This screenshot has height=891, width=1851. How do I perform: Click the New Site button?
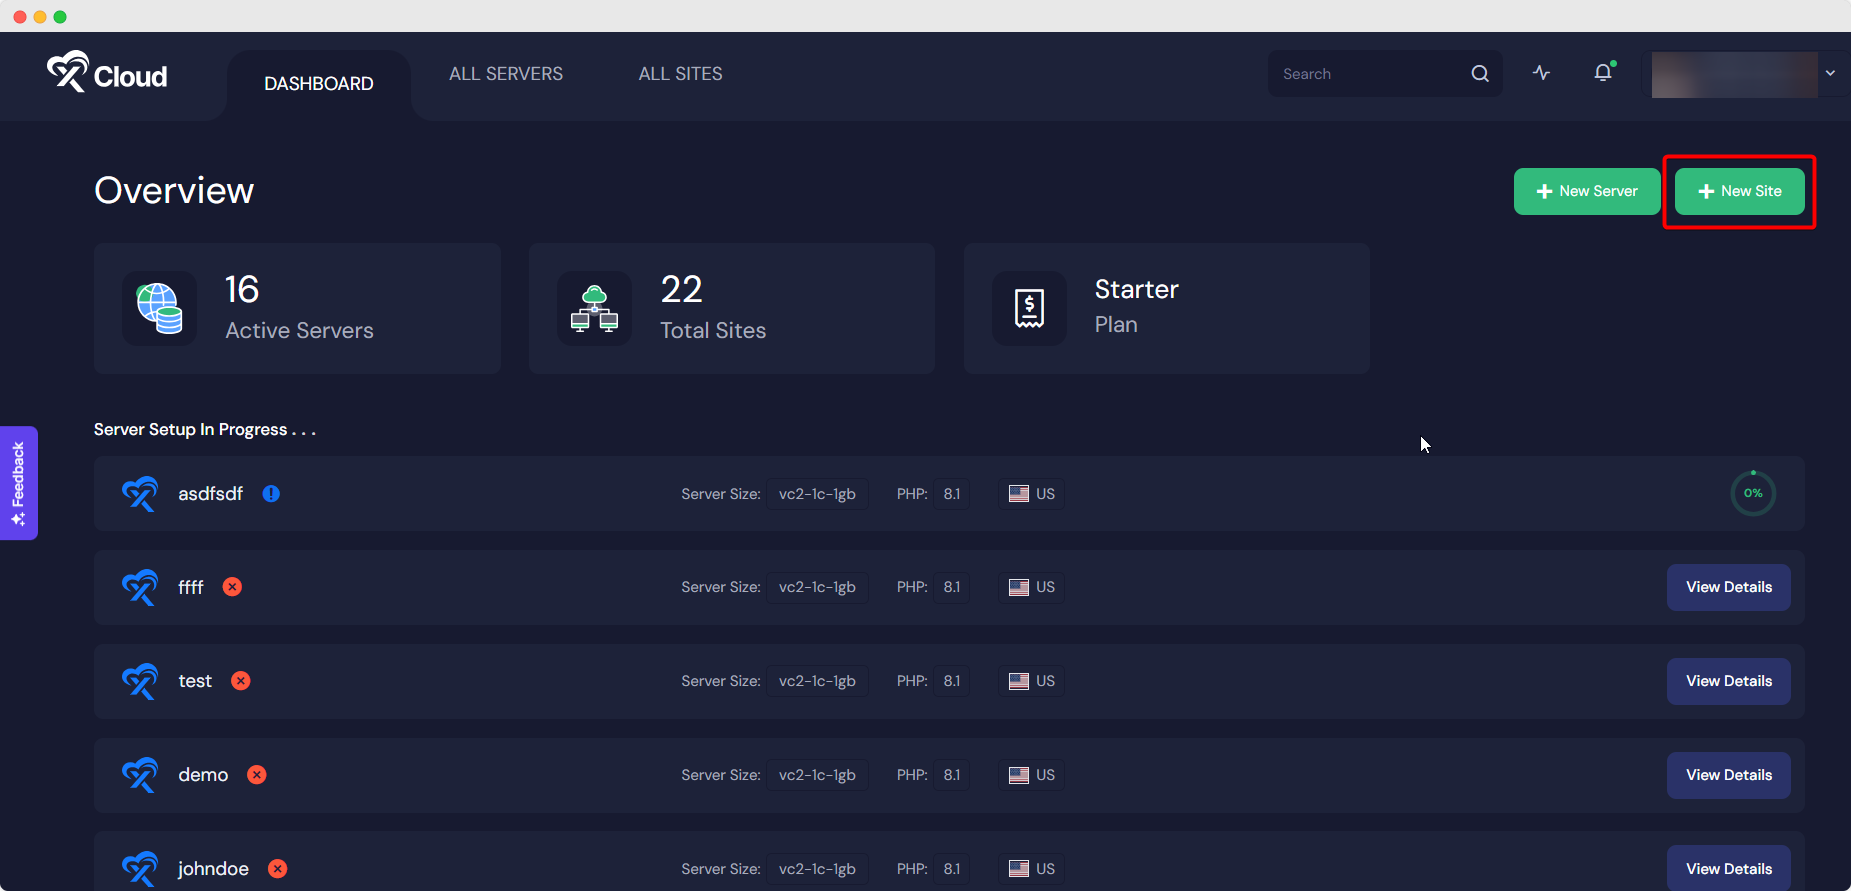[1739, 191]
